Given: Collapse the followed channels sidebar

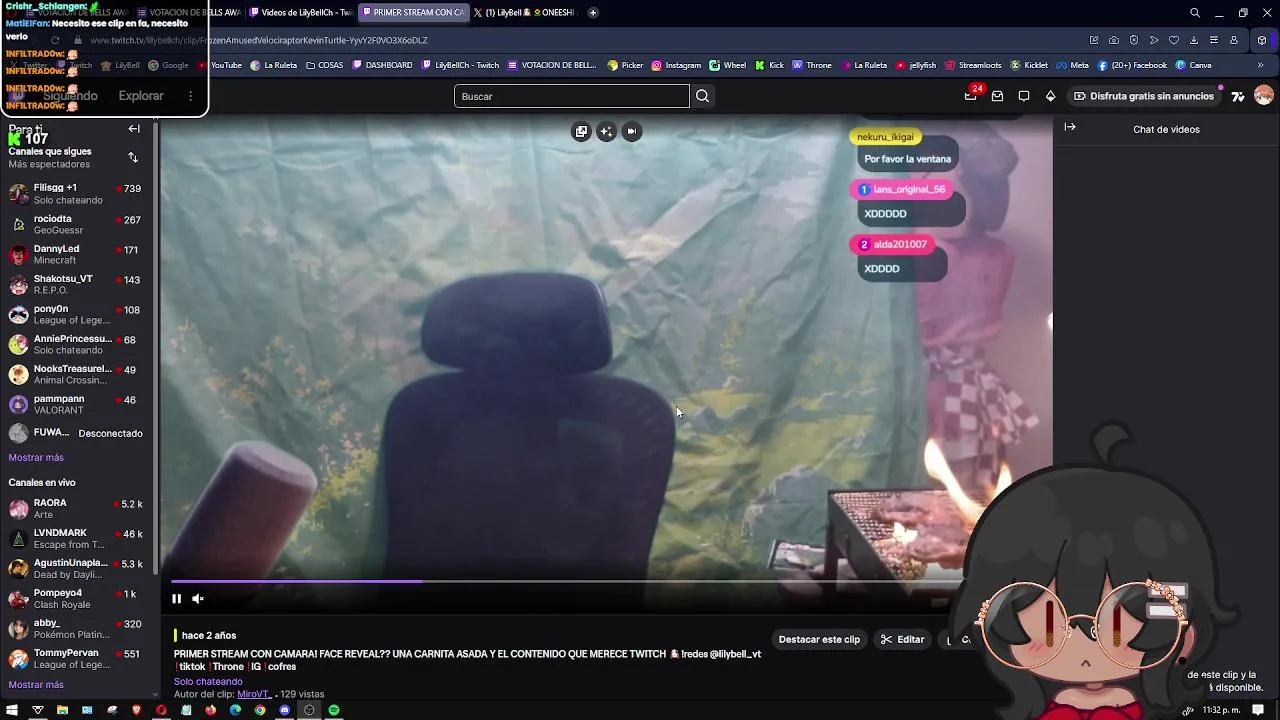Looking at the screenshot, I should (x=134, y=129).
